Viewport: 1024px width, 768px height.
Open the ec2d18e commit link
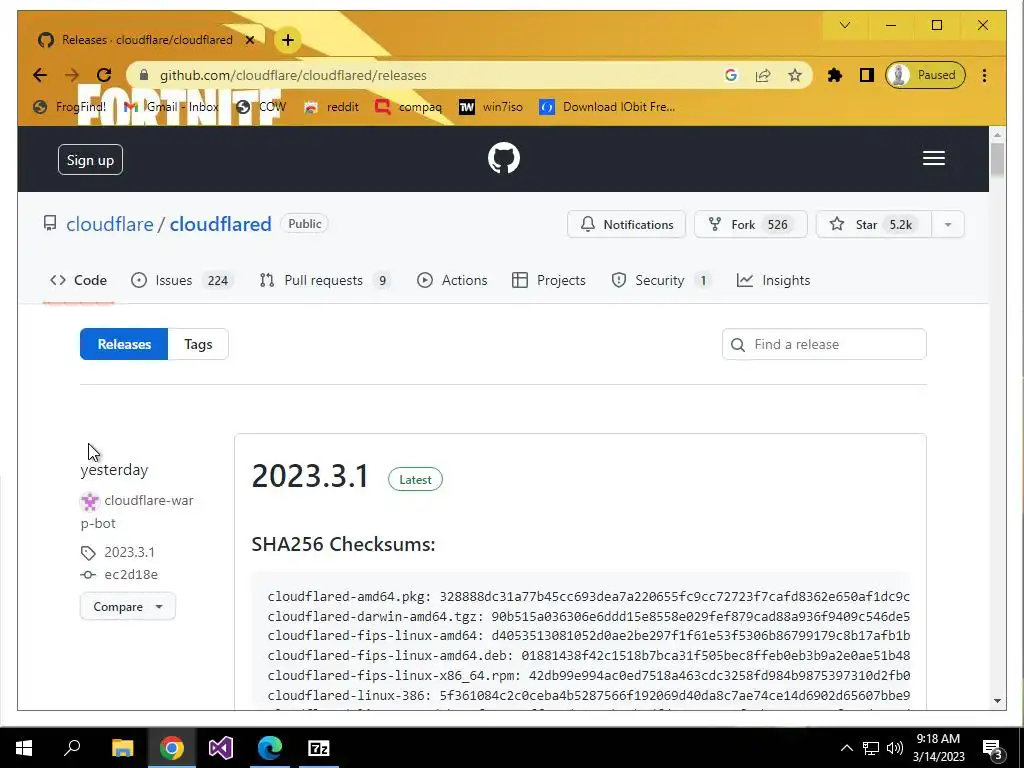[131, 574]
